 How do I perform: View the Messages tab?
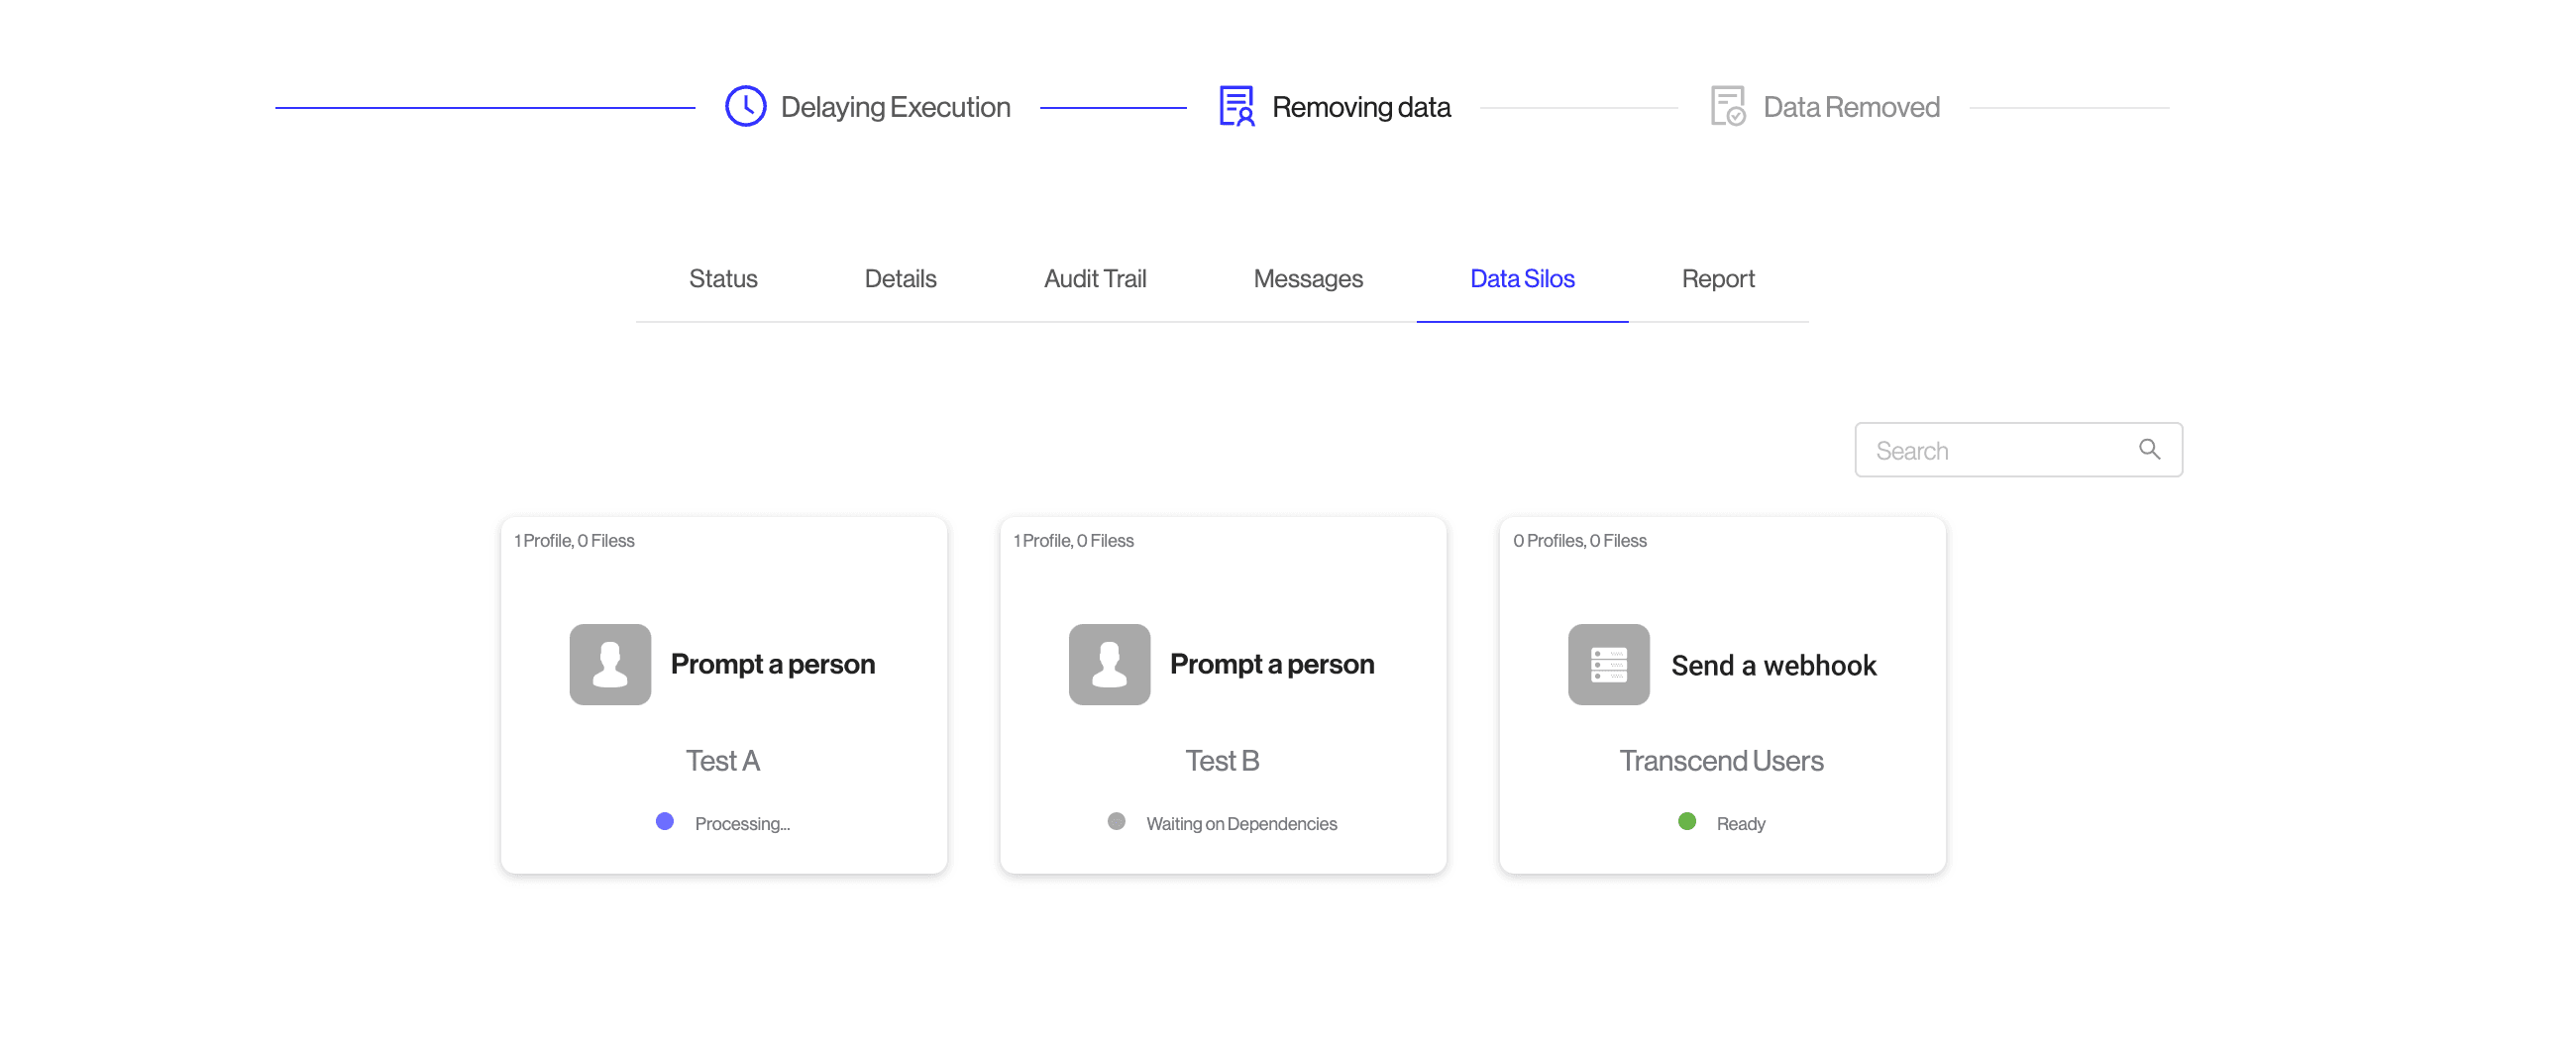[x=1308, y=279]
